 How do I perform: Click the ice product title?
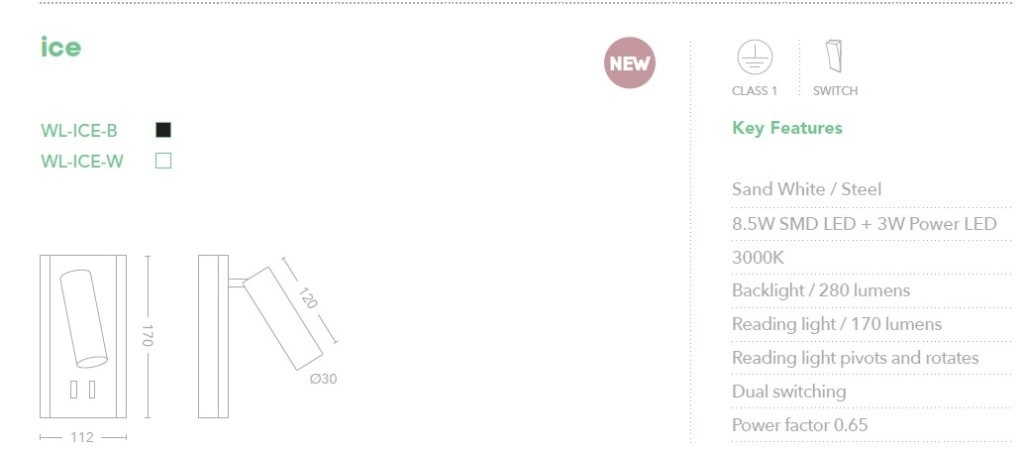pyautogui.click(x=61, y=47)
